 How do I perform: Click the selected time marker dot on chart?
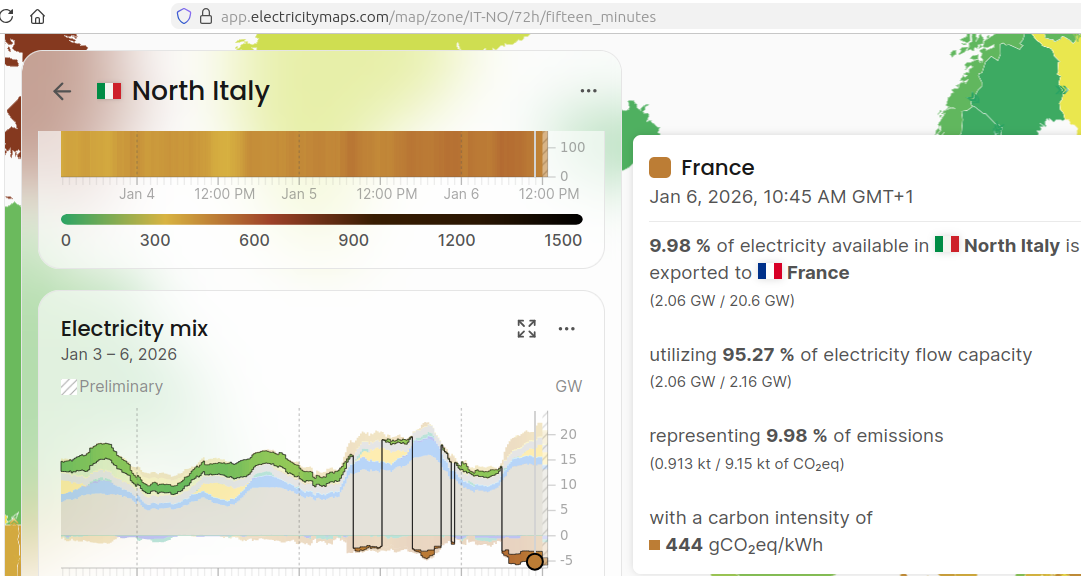[535, 561]
